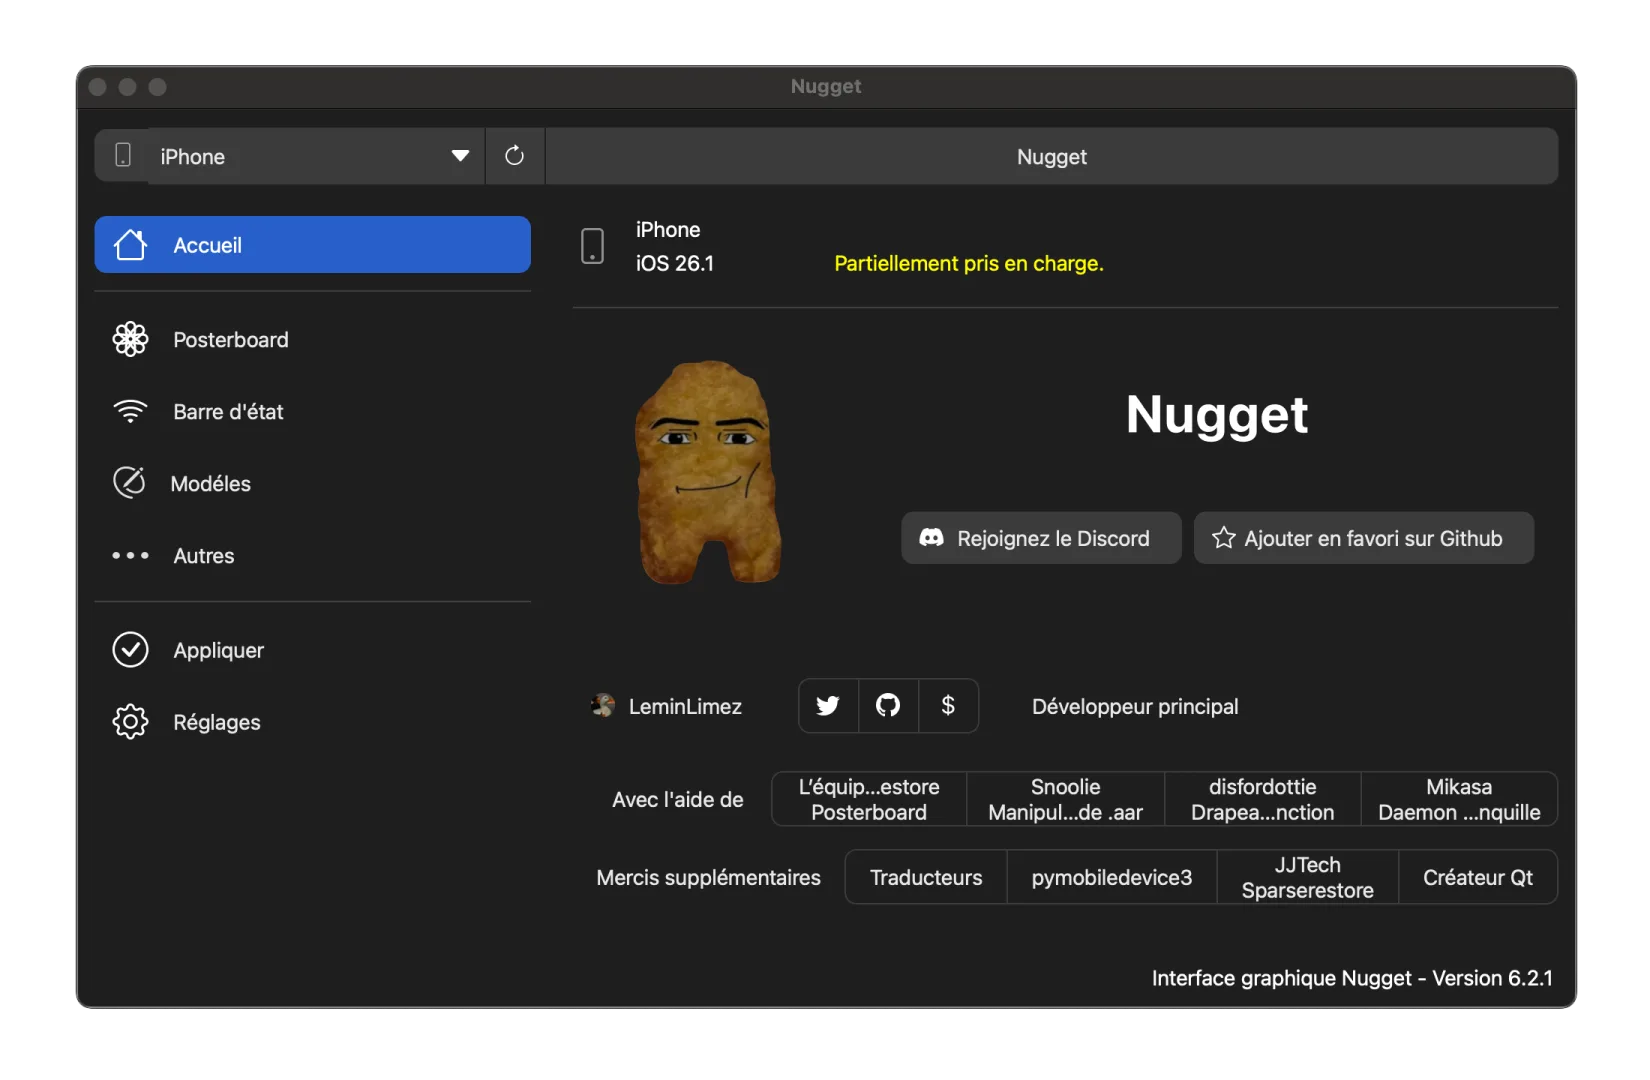Click Ajouter en favori sur Github
The width and height of the screenshot is (1650, 1080).
coord(1364,538)
